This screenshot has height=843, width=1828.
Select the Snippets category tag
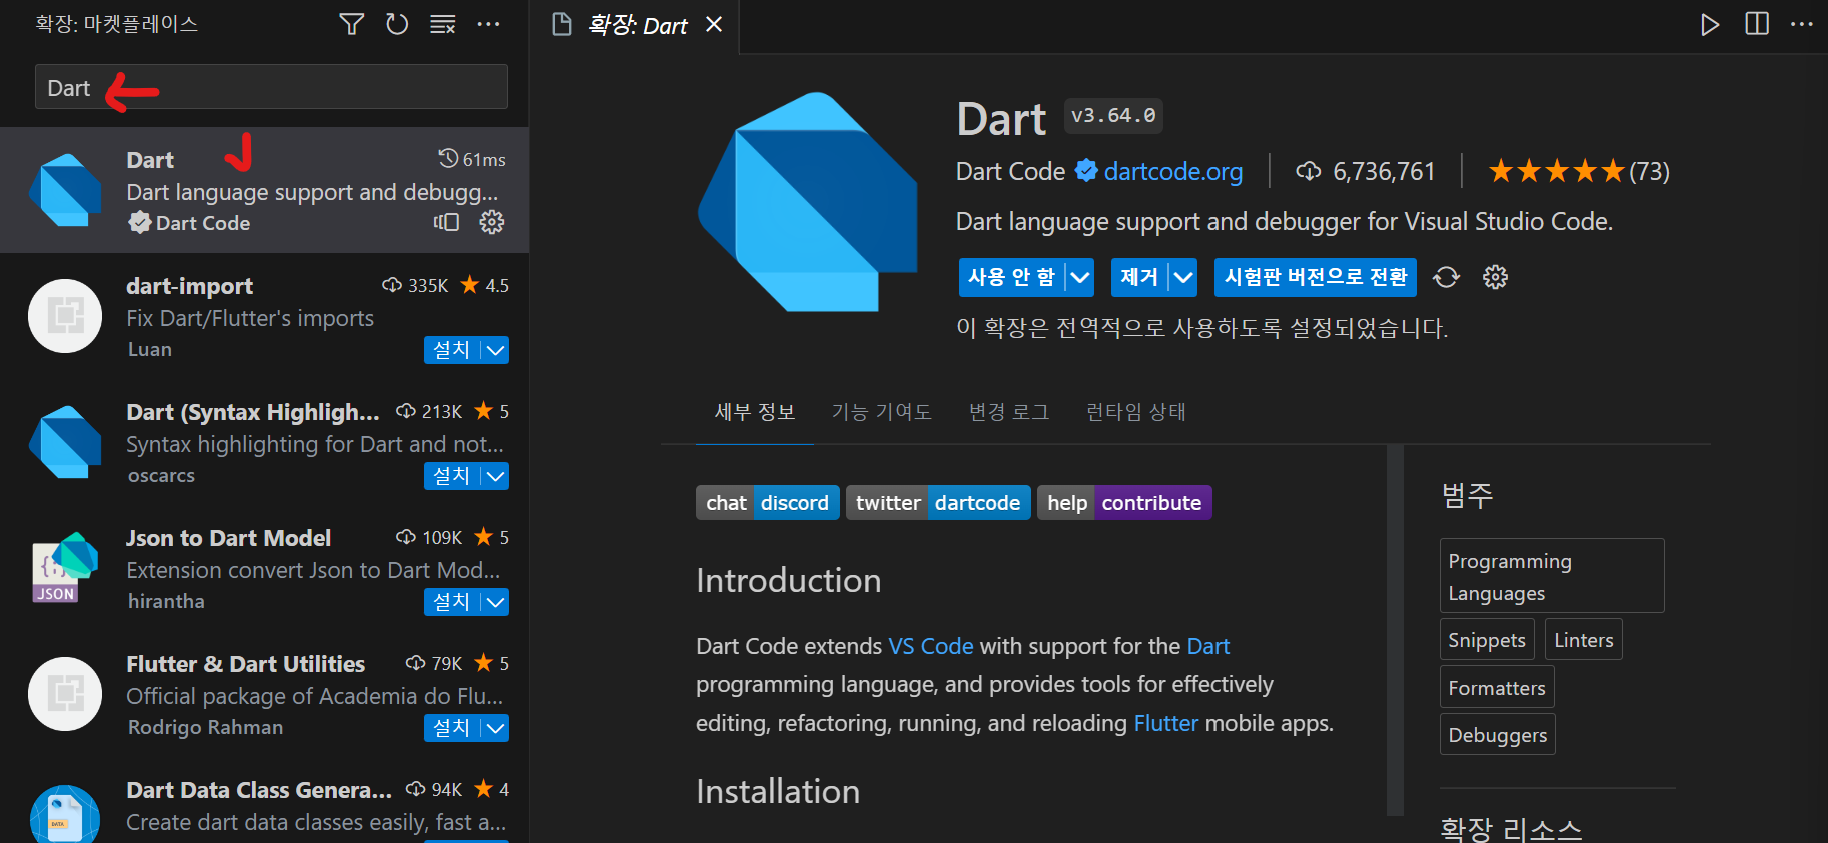[x=1487, y=640]
